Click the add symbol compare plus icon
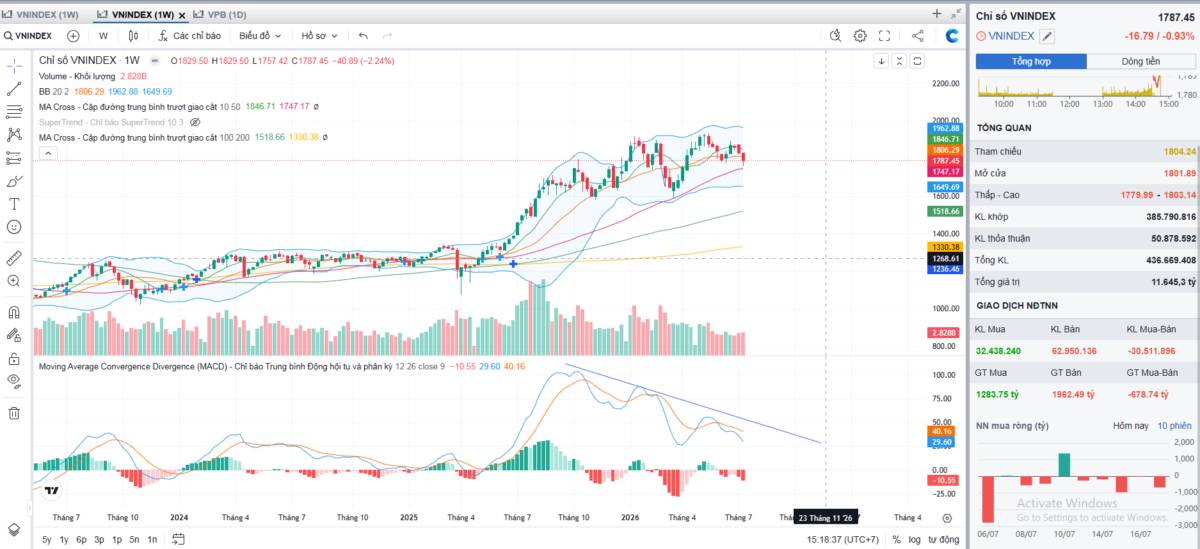The height and width of the screenshot is (549, 1200). click(x=73, y=35)
